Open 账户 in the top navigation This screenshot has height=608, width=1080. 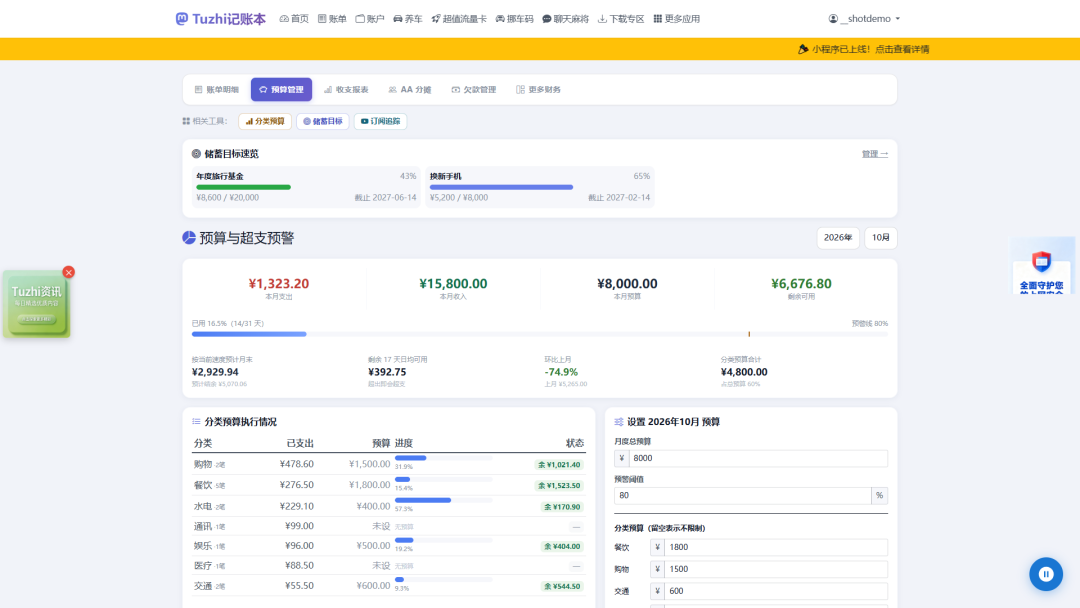(x=370, y=19)
